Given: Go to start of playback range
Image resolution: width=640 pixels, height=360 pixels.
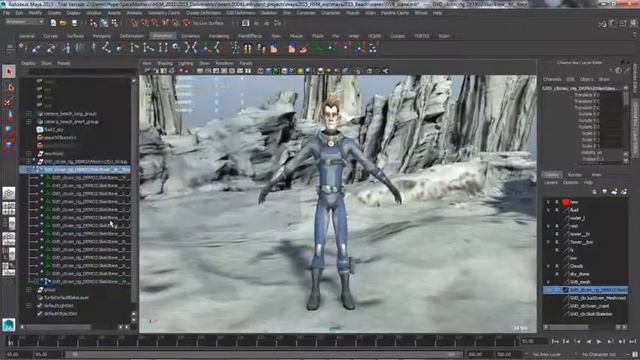Looking at the screenshot, I should (x=555, y=341).
